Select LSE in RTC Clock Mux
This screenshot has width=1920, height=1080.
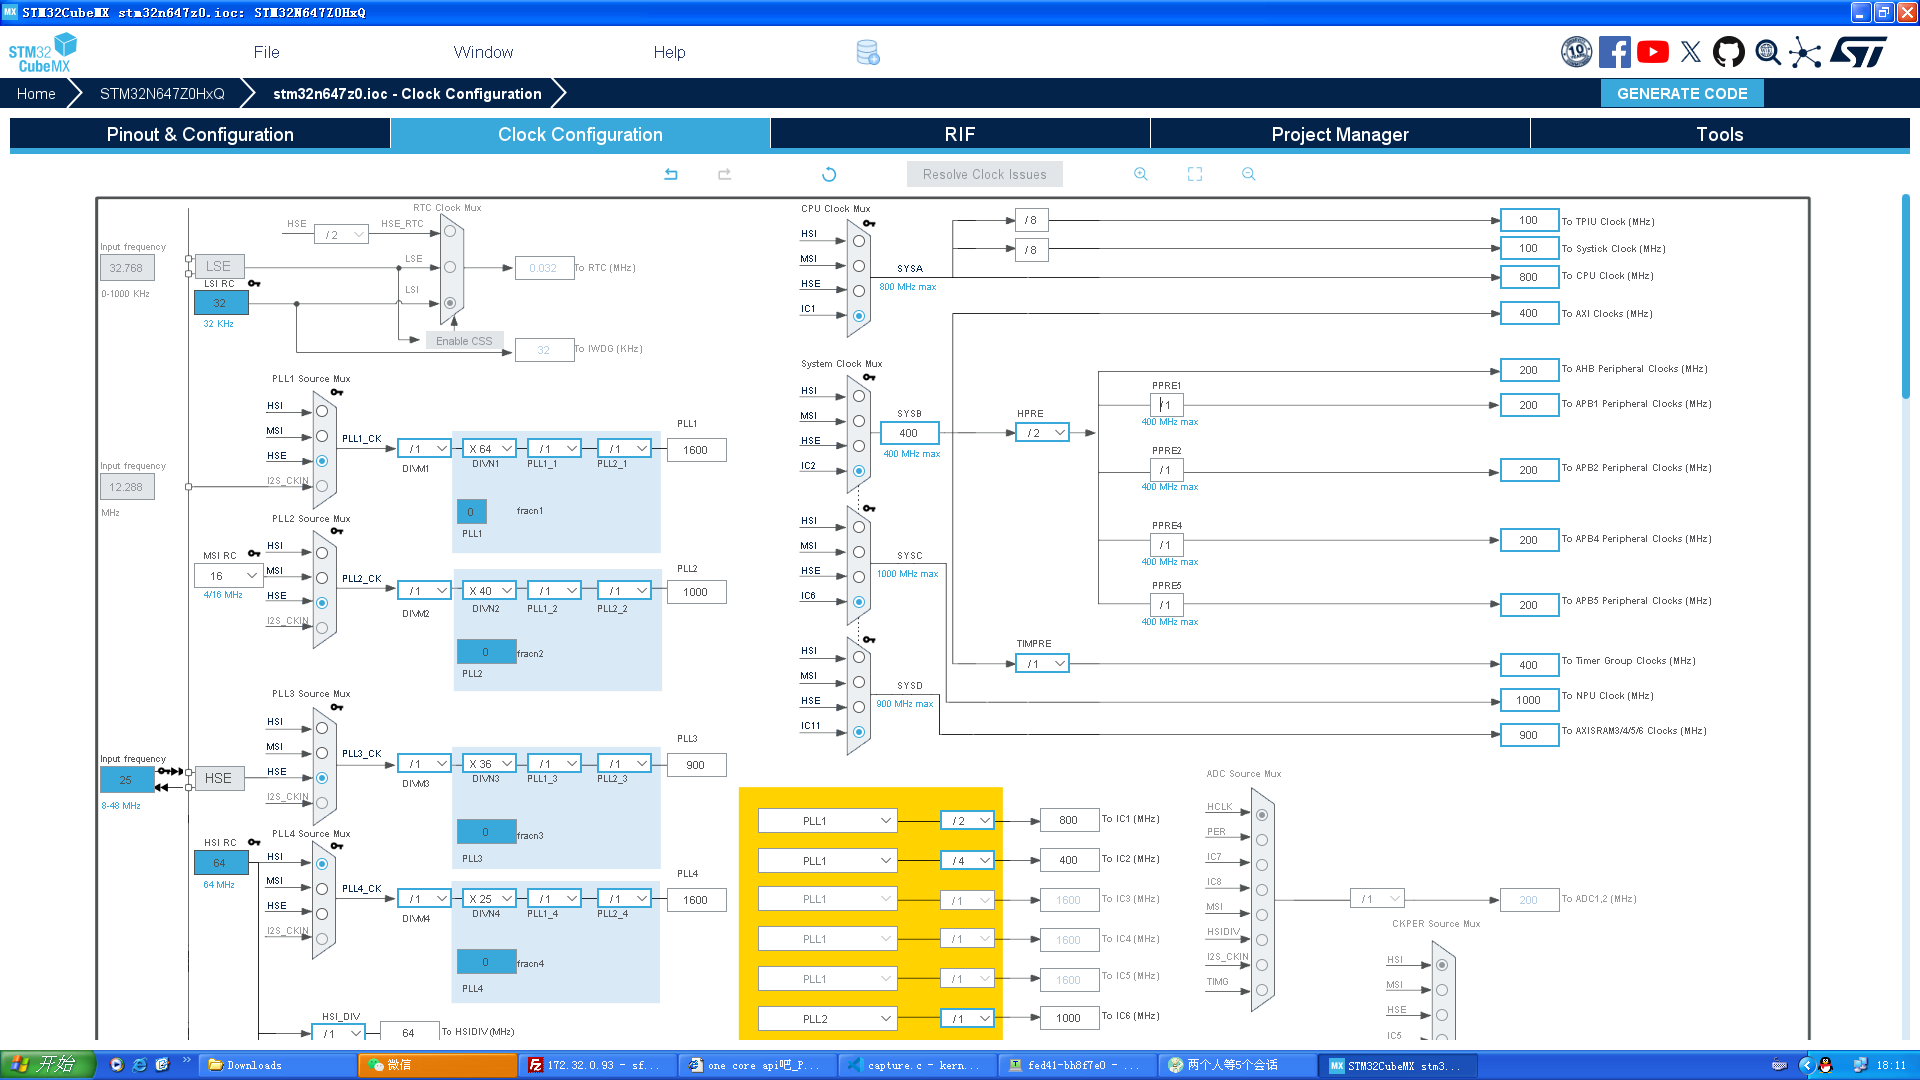(x=450, y=267)
